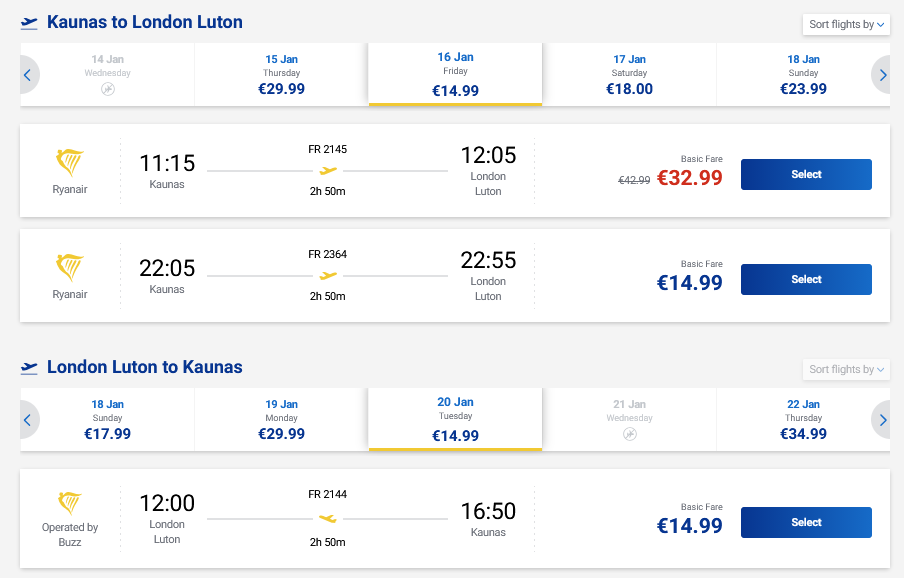Click the Buzz-operated flight FR 2144 logo

70,504
